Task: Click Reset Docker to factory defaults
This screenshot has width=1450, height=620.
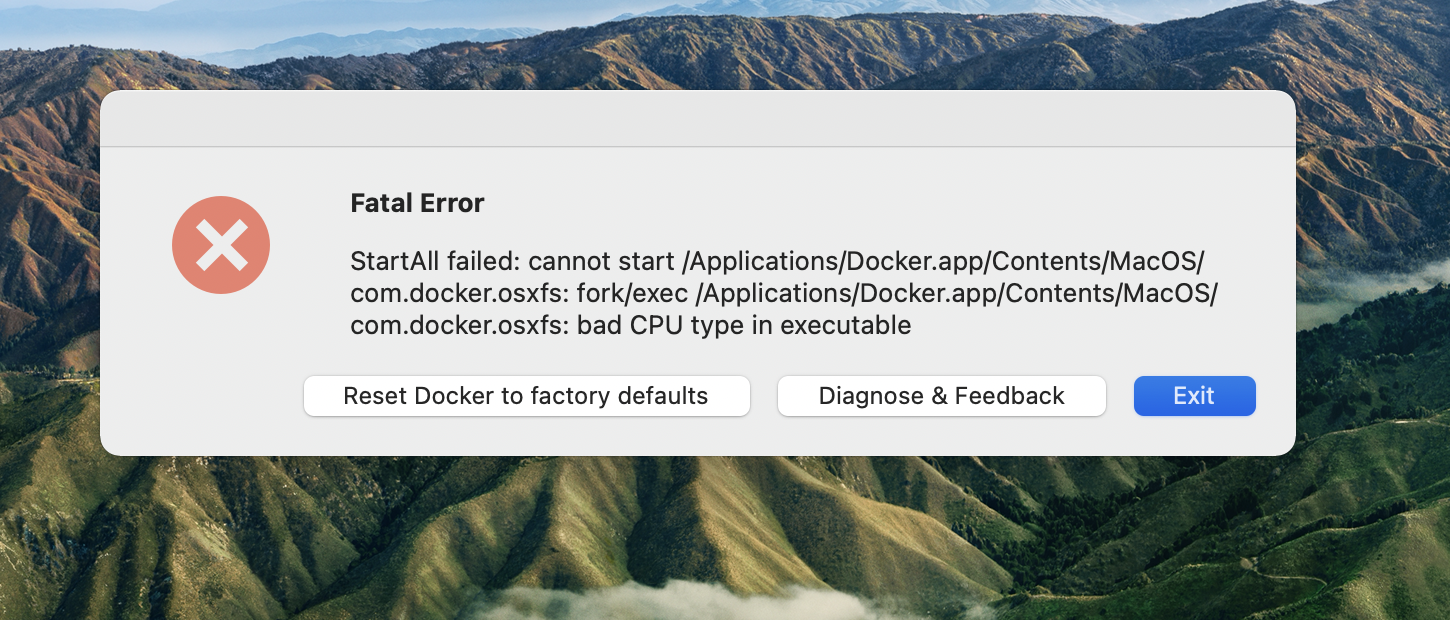Action: click(526, 396)
